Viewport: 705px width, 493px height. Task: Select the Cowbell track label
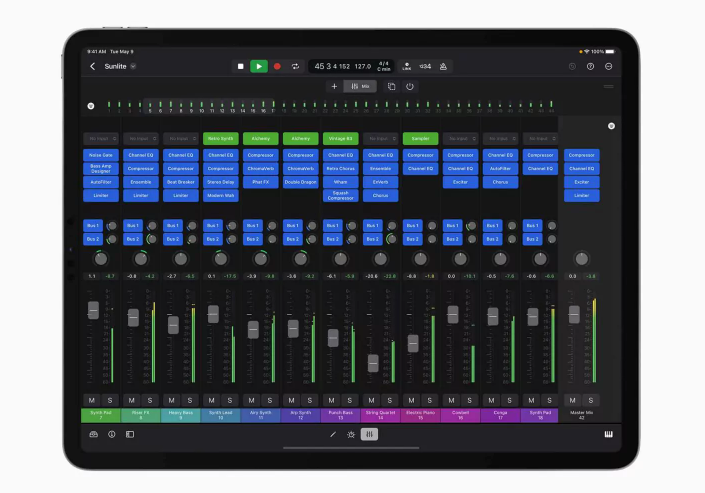(x=460, y=415)
